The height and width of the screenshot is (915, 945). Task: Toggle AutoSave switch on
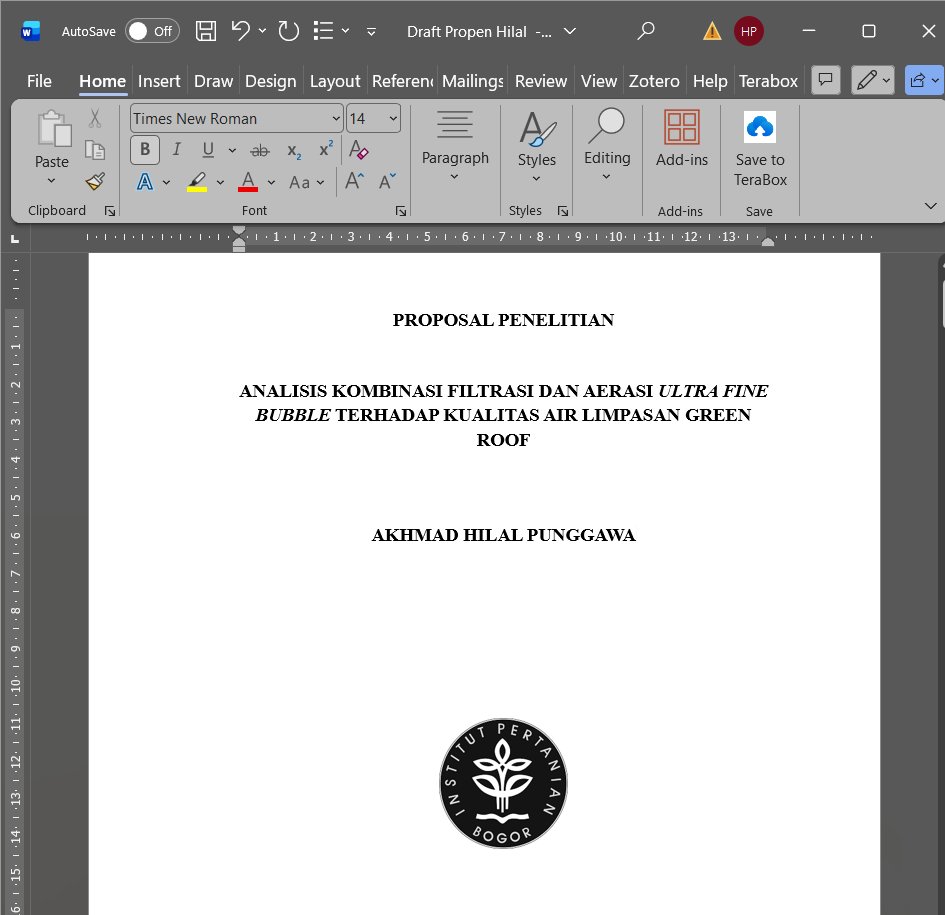(152, 31)
